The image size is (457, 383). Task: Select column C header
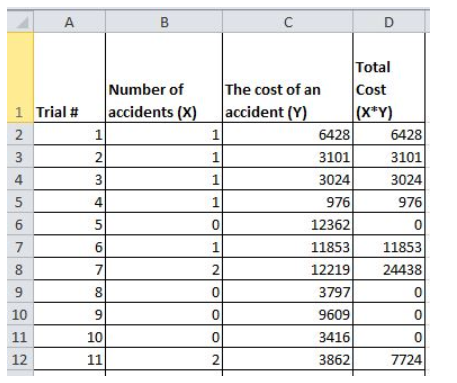[x=288, y=22]
